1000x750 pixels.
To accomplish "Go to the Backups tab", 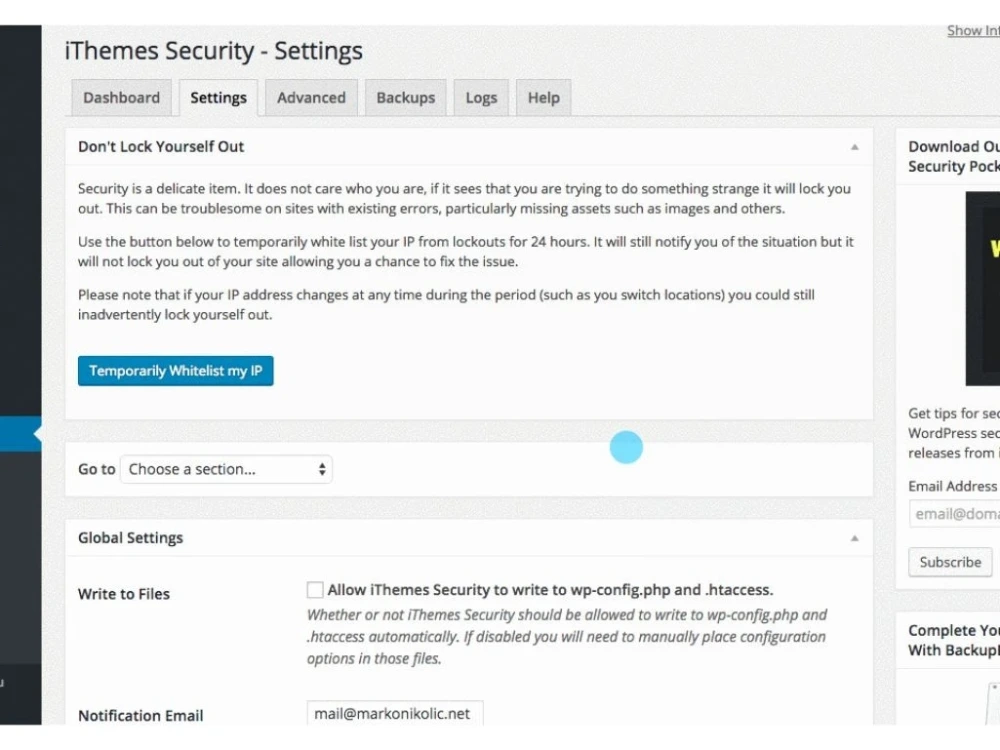I will [405, 98].
